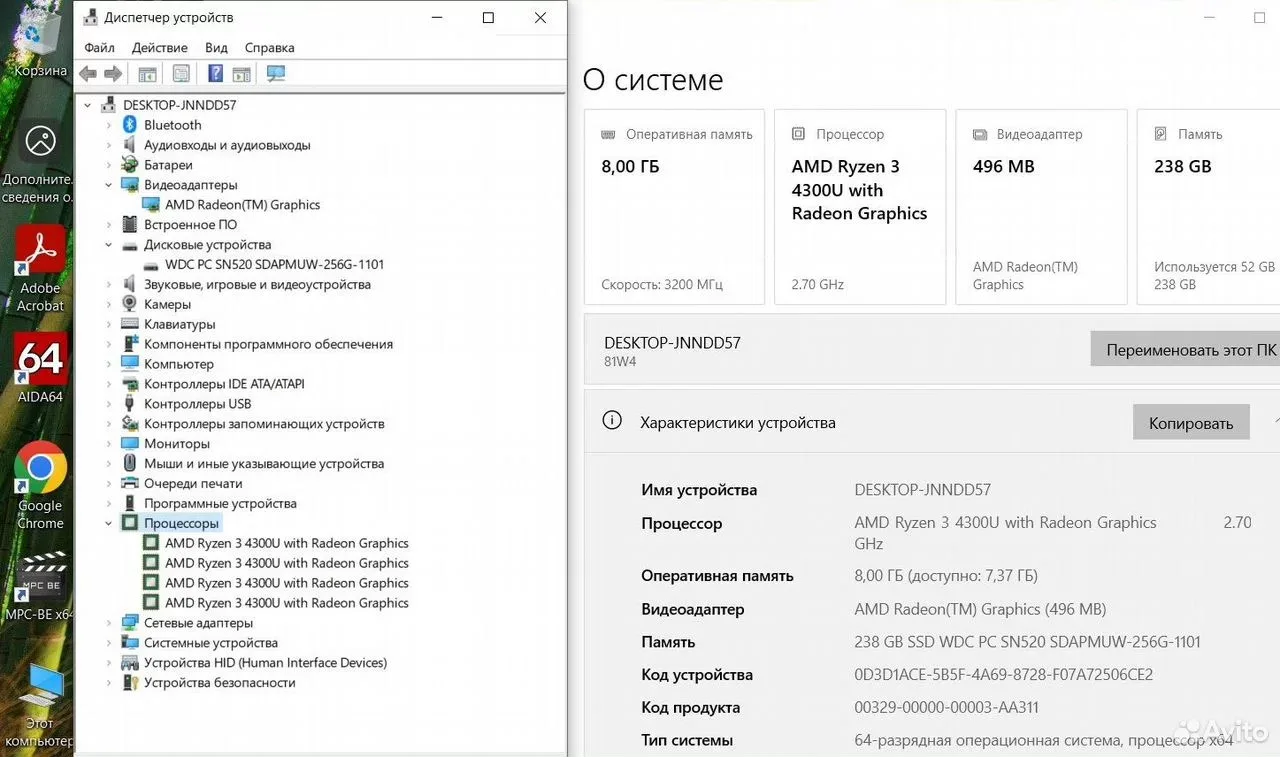Select Контроллеры IDE ATA/ATAPI item
Viewport: 1280px width, 757px height.
point(224,384)
